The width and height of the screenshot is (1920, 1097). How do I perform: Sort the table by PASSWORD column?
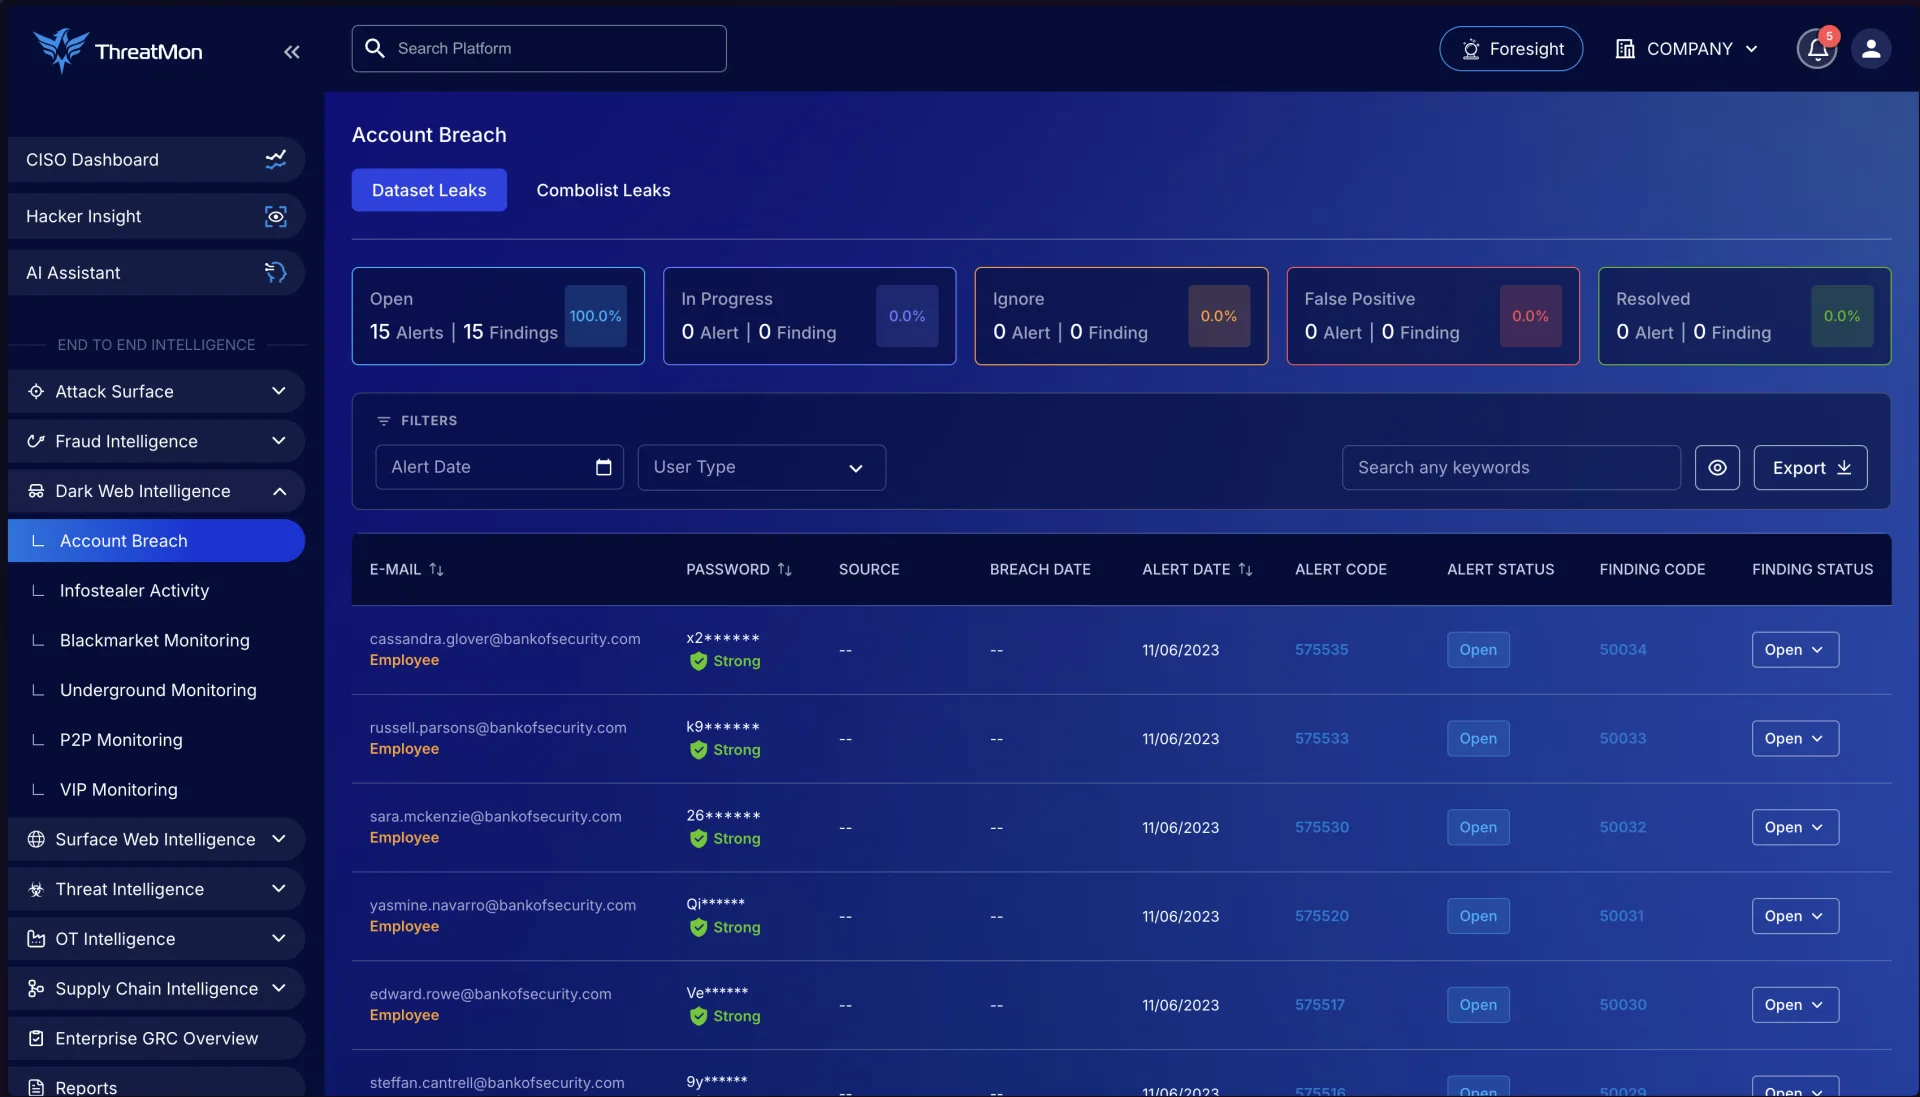(x=784, y=569)
